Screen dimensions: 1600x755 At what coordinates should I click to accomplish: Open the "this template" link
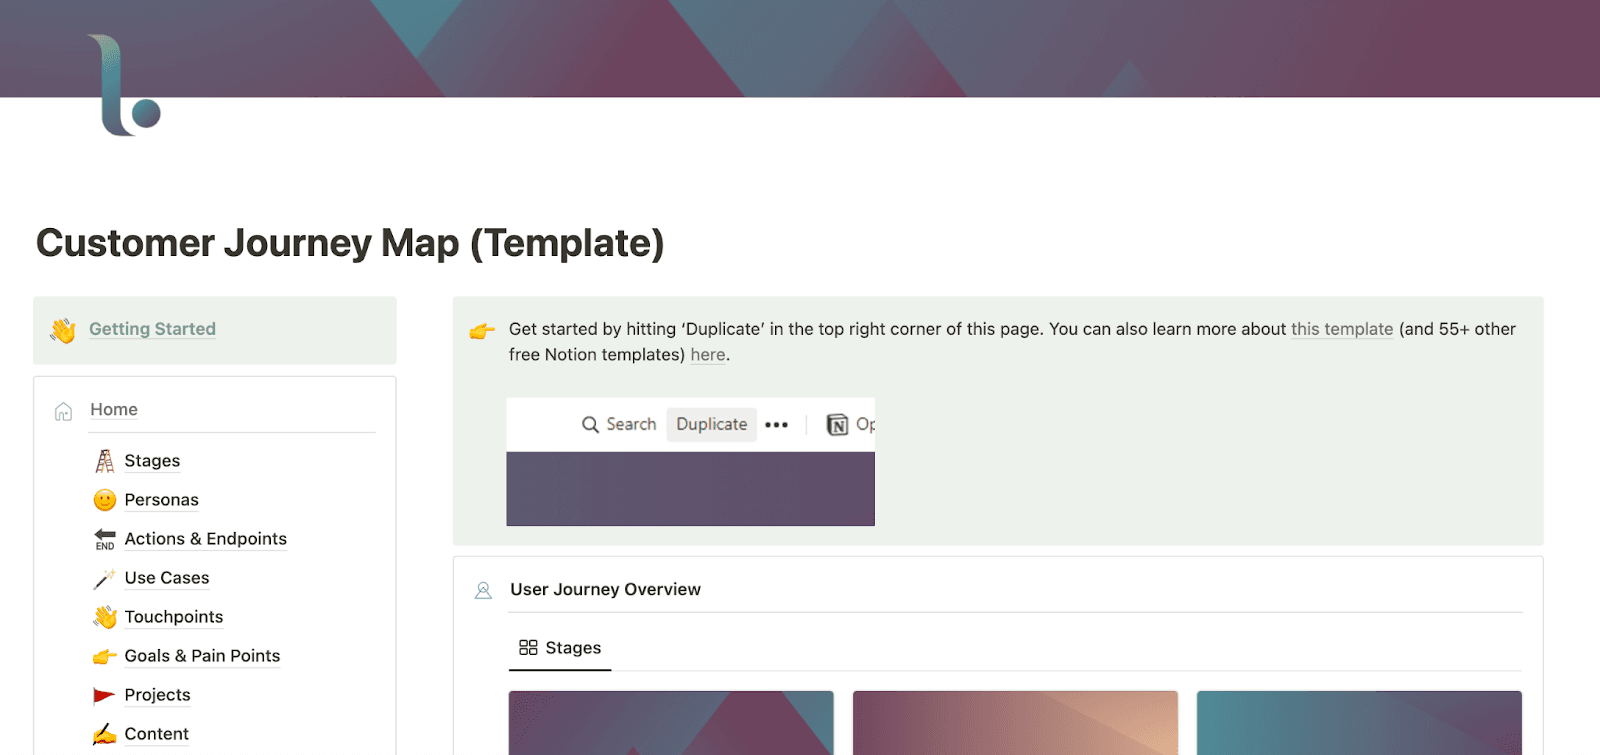pyautogui.click(x=1341, y=329)
